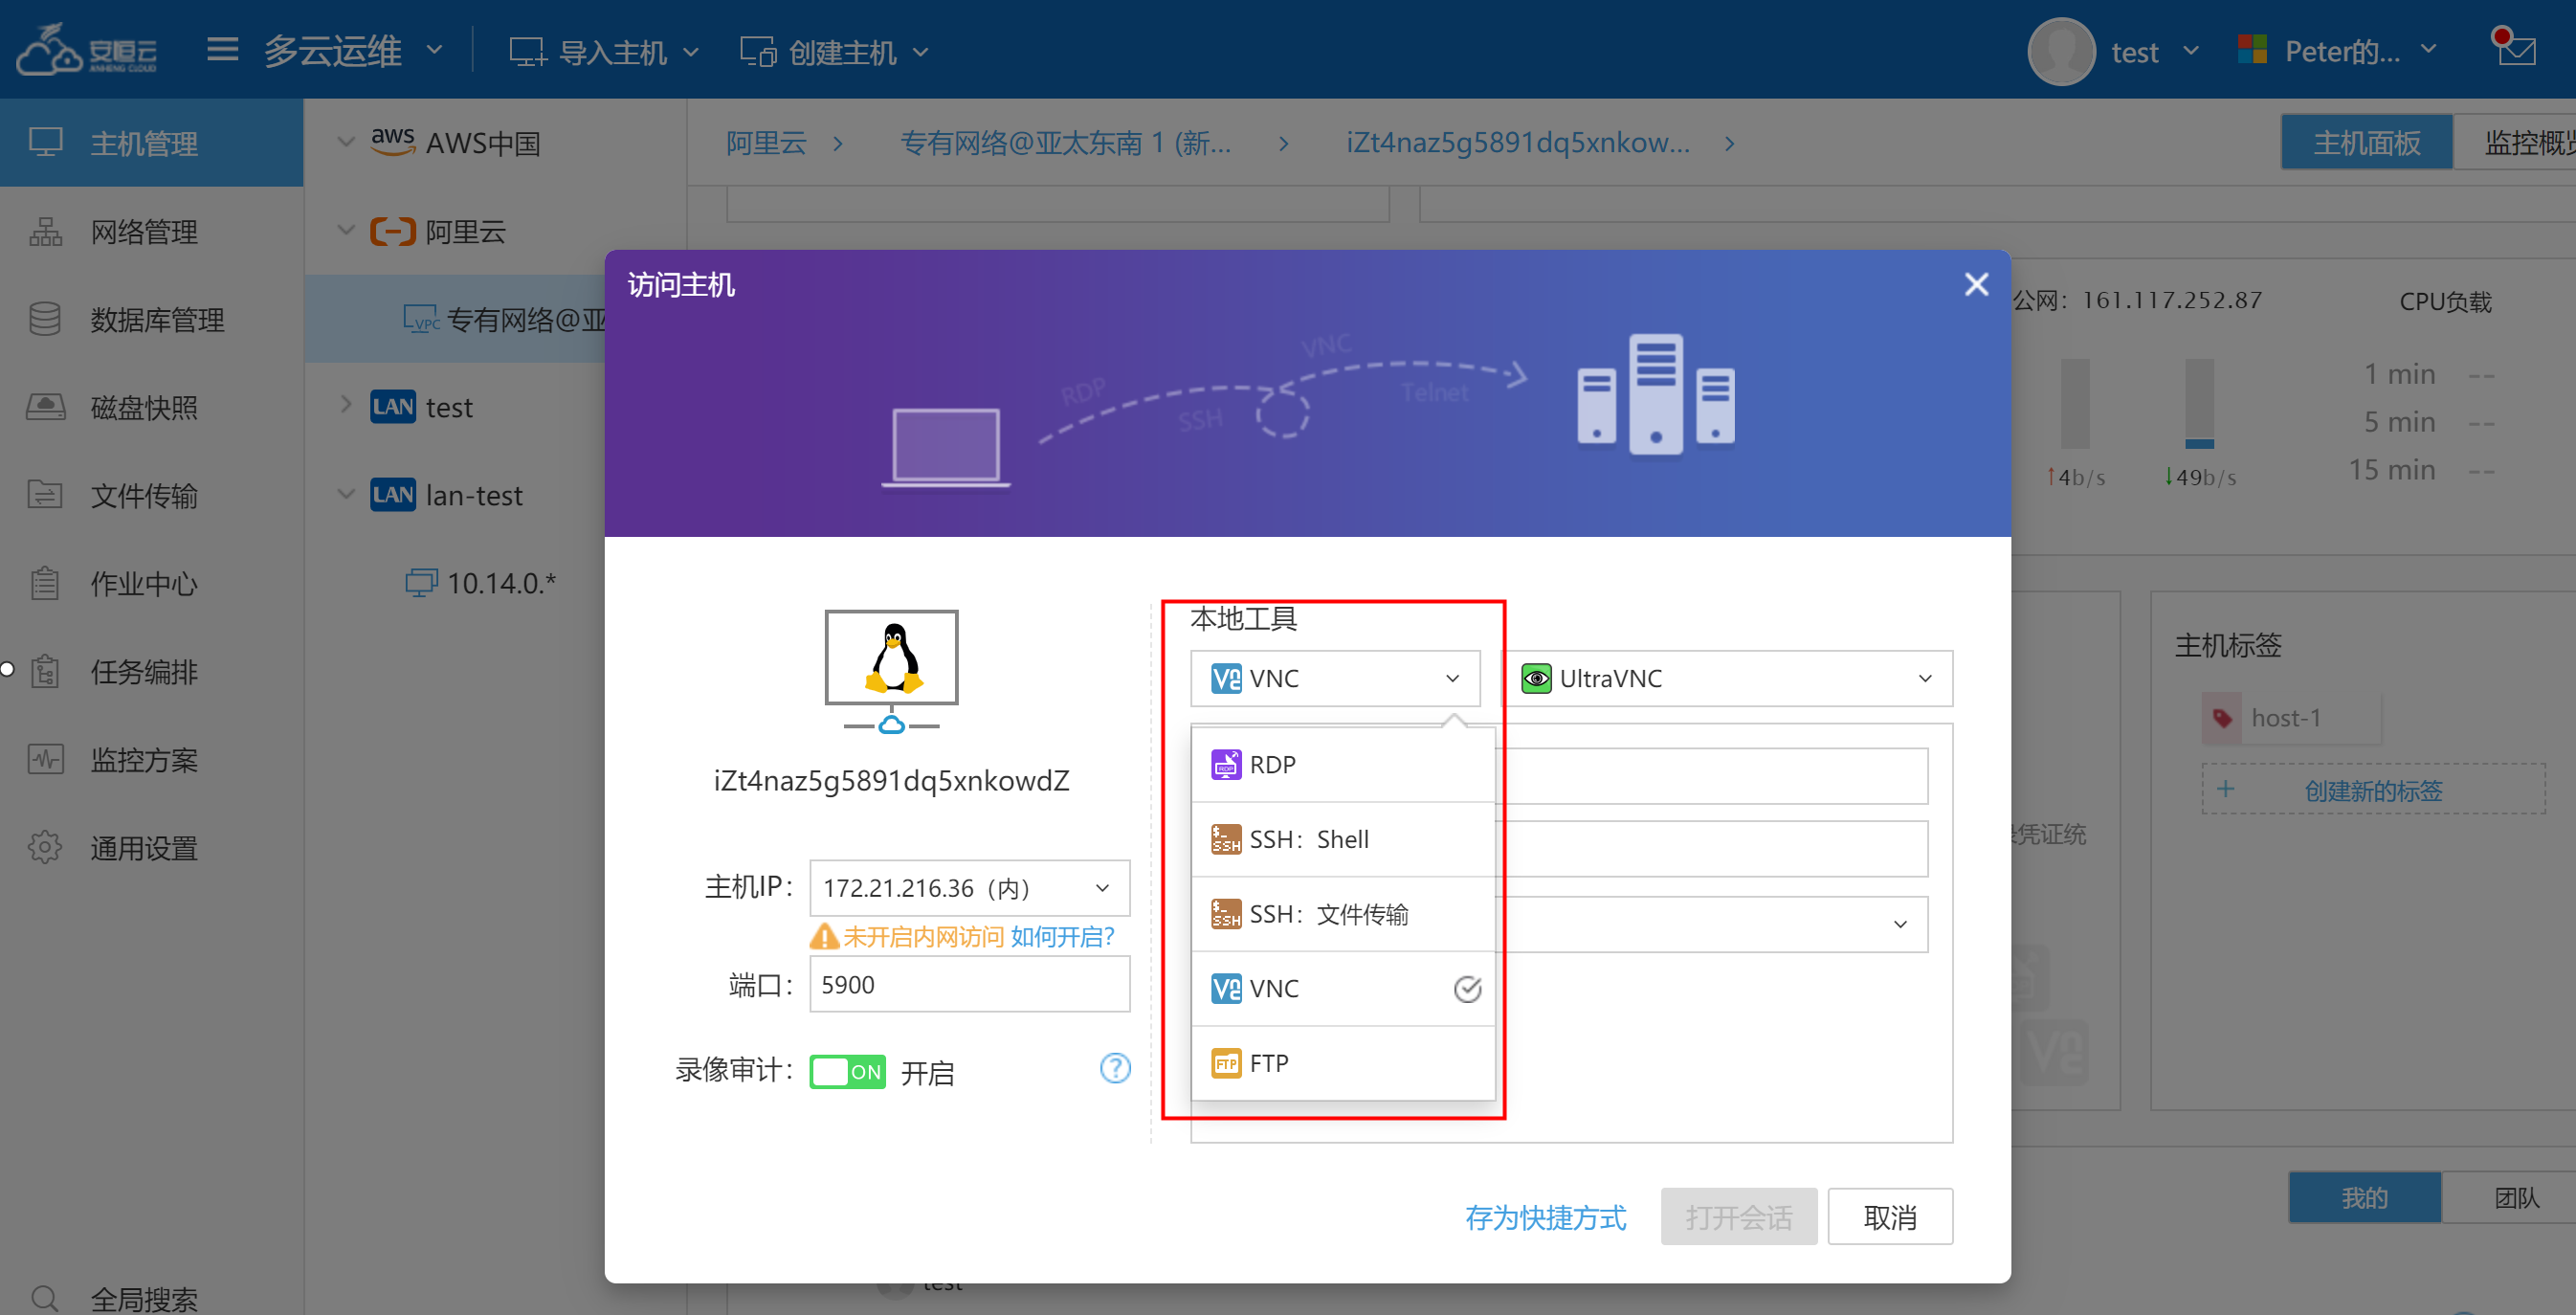Select FTP from protocol list
Screen dimensions: 2576x1315
1343,1063
